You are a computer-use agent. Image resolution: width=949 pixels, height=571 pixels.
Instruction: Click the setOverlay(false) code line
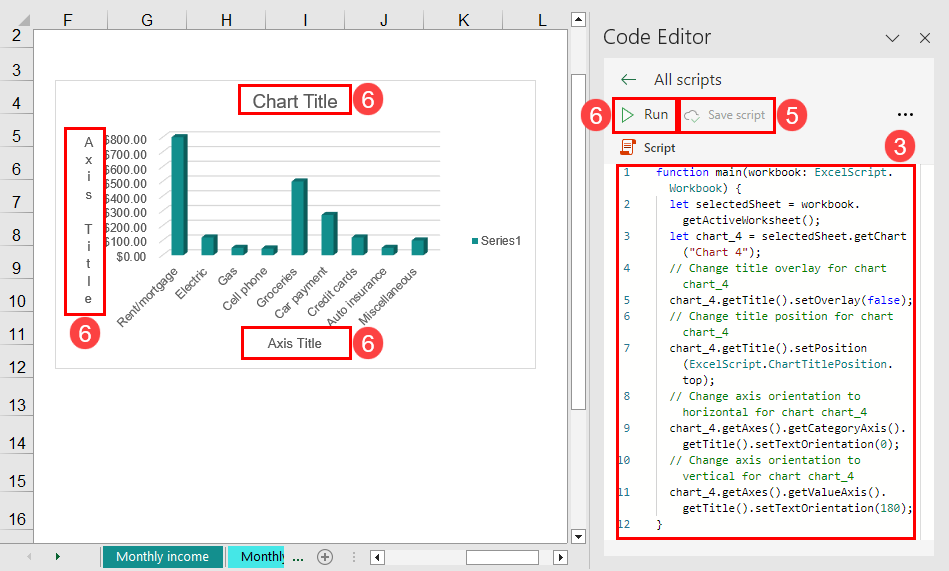[790, 300]
